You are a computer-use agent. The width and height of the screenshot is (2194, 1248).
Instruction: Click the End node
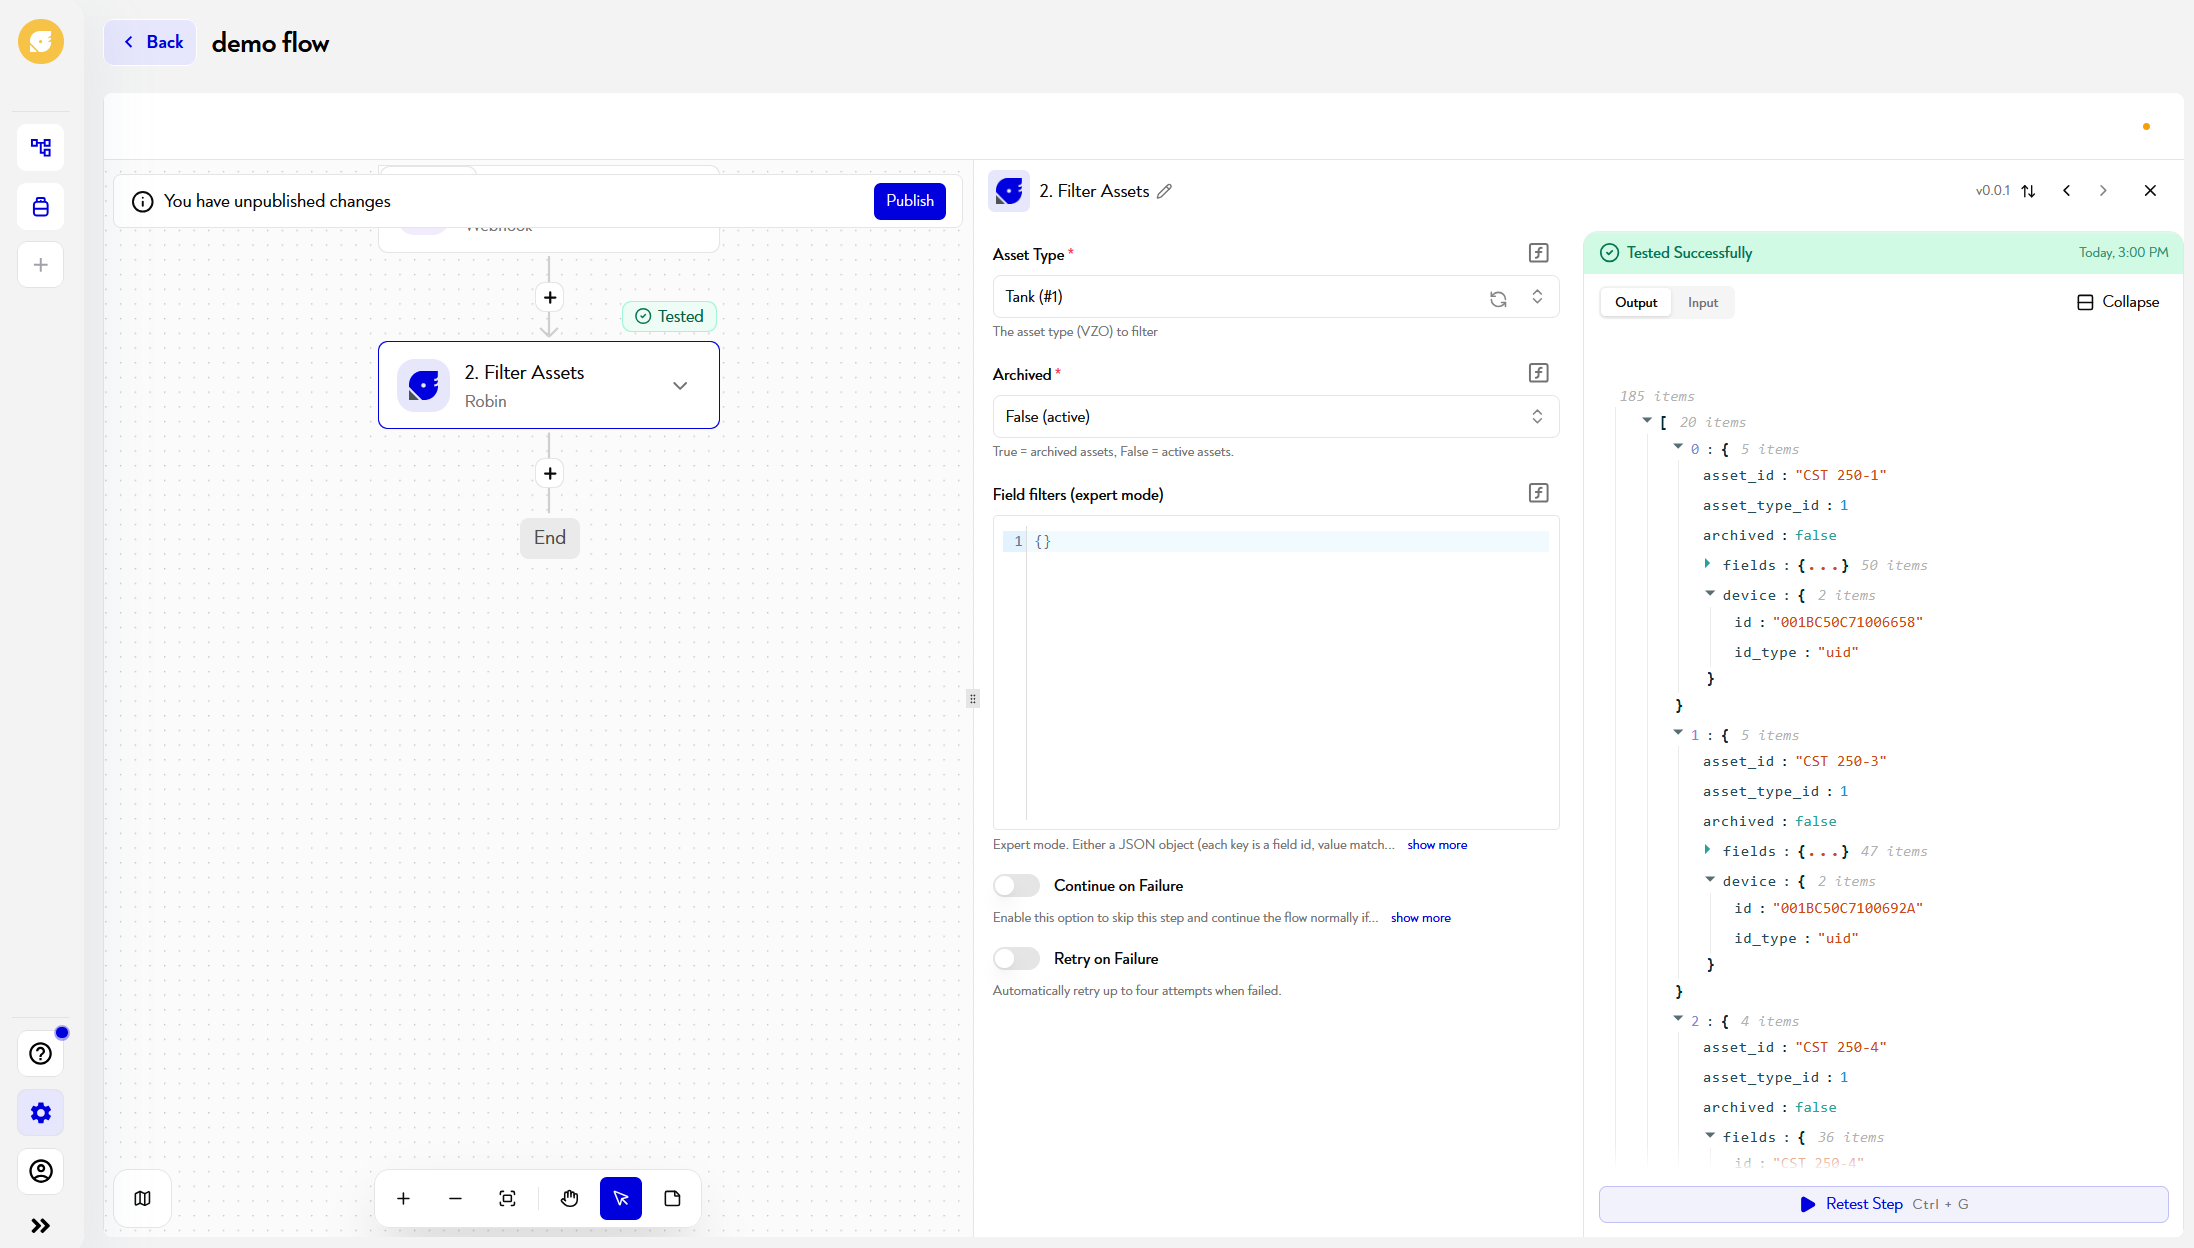coord(550,538)
